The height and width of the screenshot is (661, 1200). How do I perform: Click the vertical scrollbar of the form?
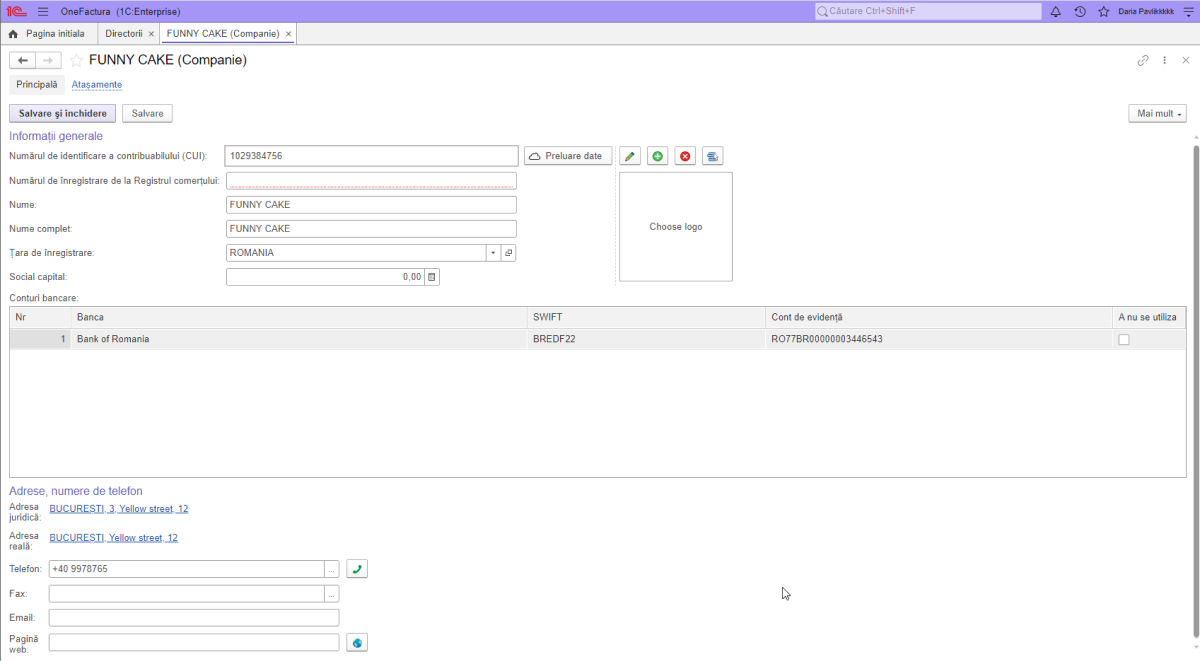tap(1195, 390)
